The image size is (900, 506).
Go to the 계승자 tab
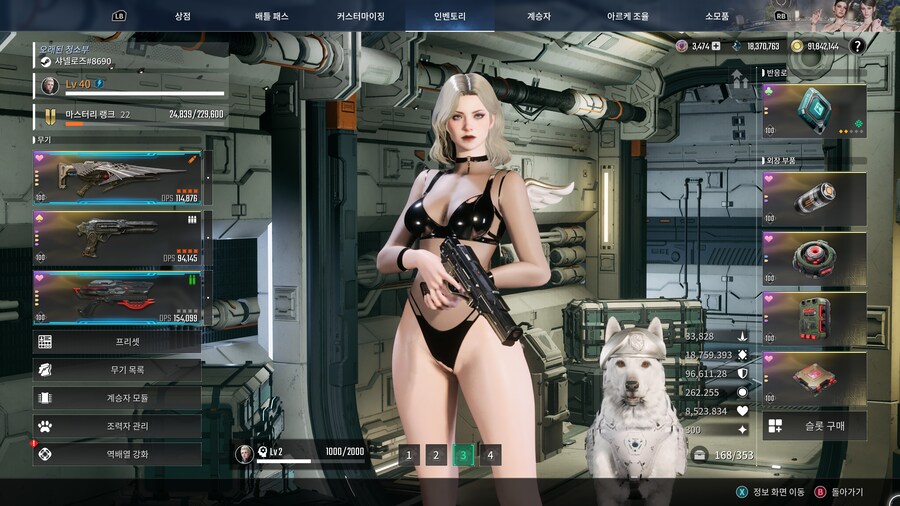click(538, 16)
